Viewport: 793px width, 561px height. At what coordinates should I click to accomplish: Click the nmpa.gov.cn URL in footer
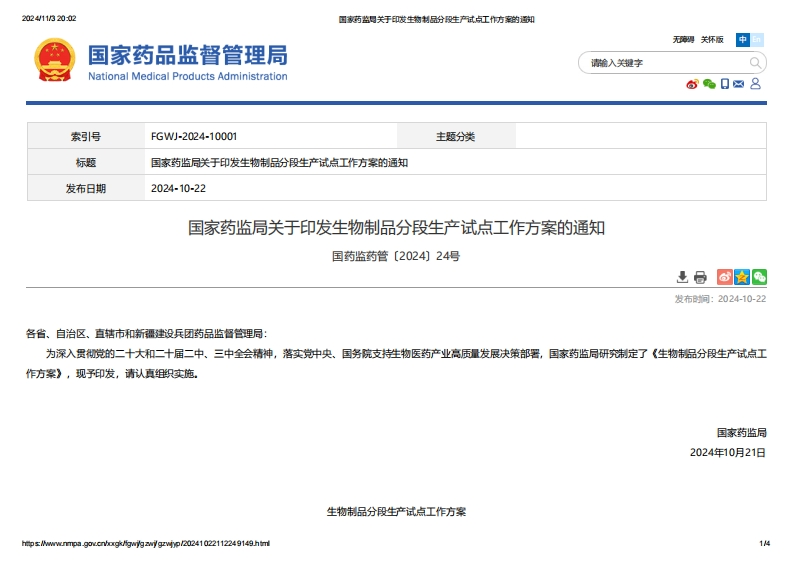[146, 543]
